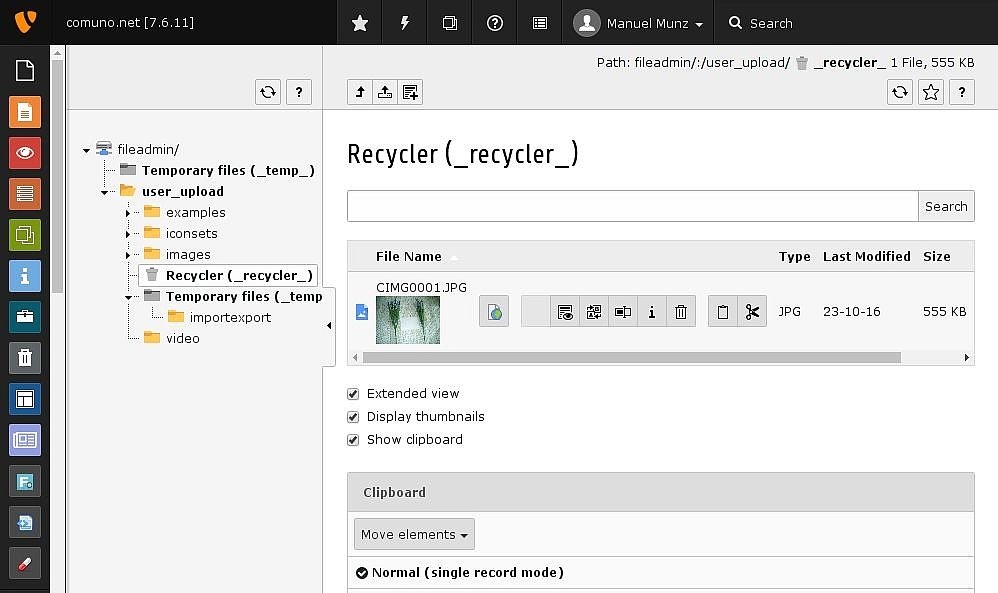Open the video folder in tree

[x=182, y=338]
